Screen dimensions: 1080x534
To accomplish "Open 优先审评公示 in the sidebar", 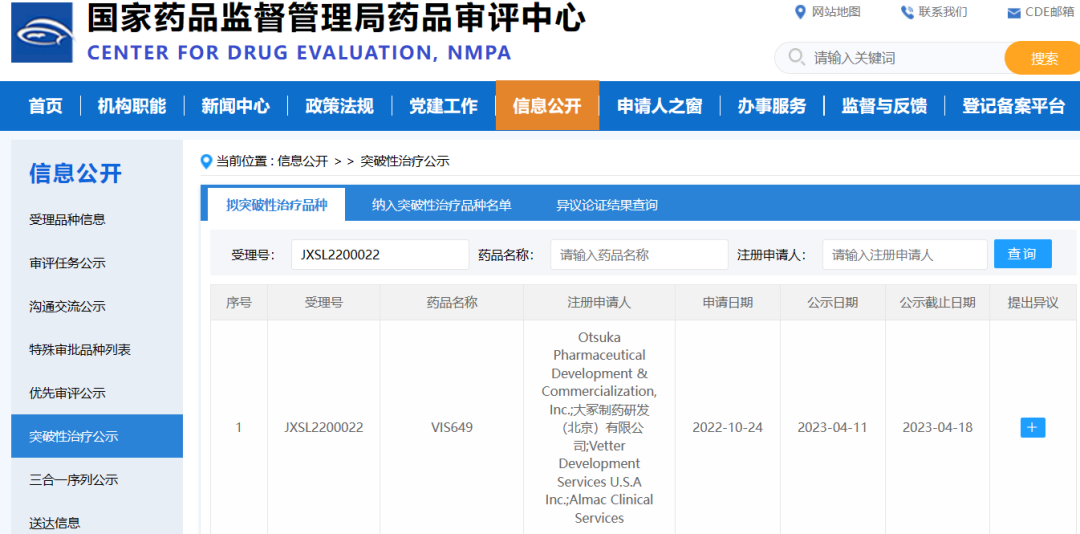I will coord(67,393).
